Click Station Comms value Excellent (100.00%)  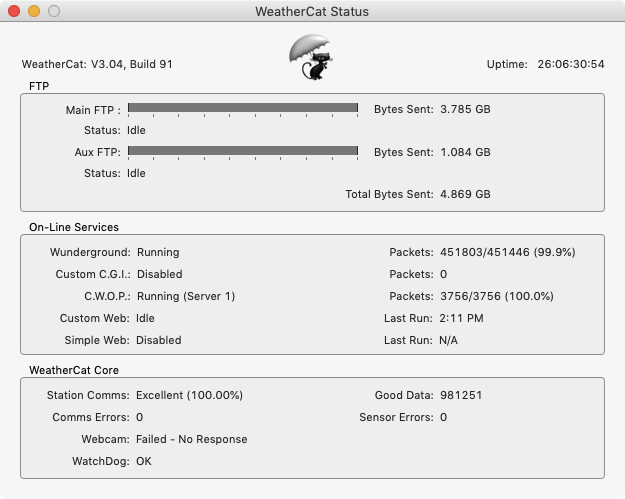click(x=189, y=395)
